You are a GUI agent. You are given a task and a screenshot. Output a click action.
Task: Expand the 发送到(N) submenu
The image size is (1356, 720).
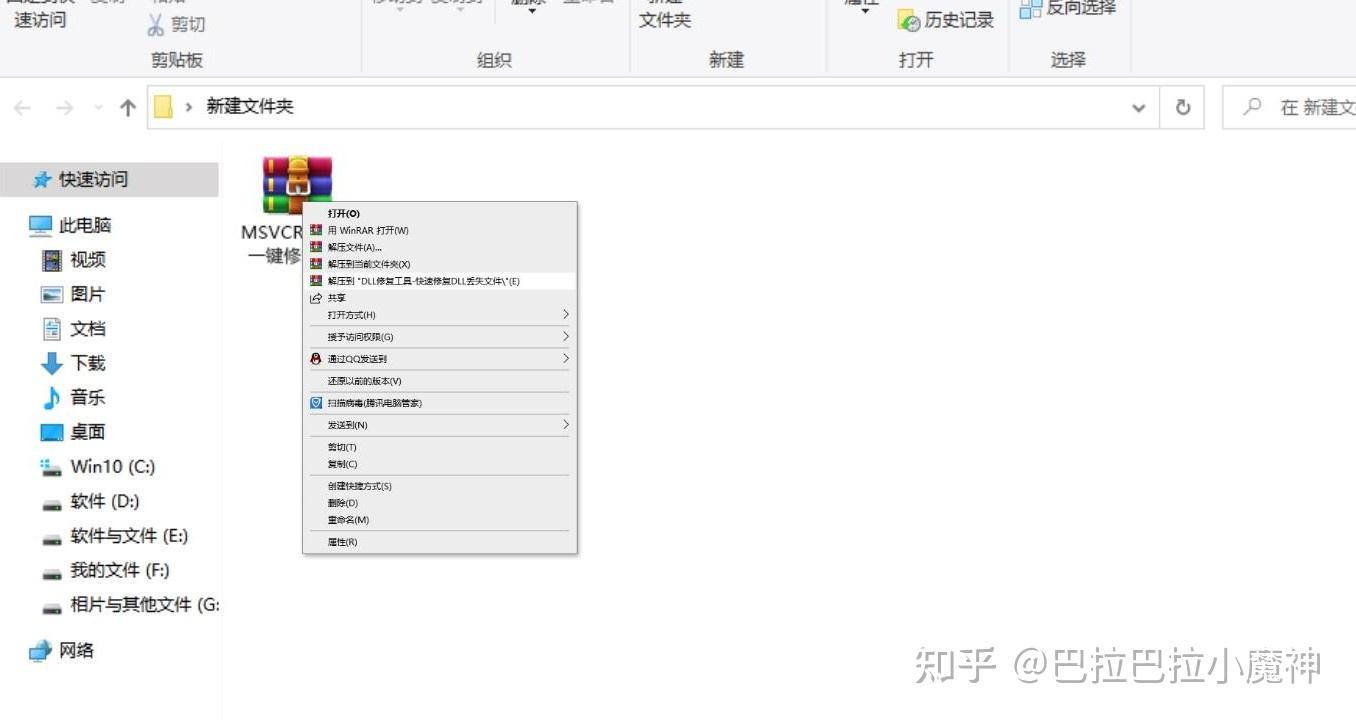[440, 425]
